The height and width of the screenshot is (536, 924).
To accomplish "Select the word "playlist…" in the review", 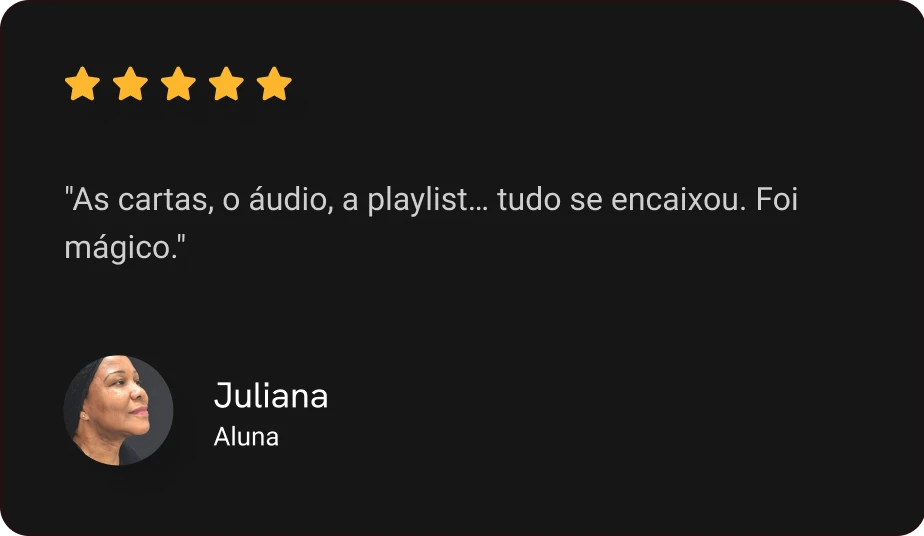I will pyautogui.click(x=428, y=201).
